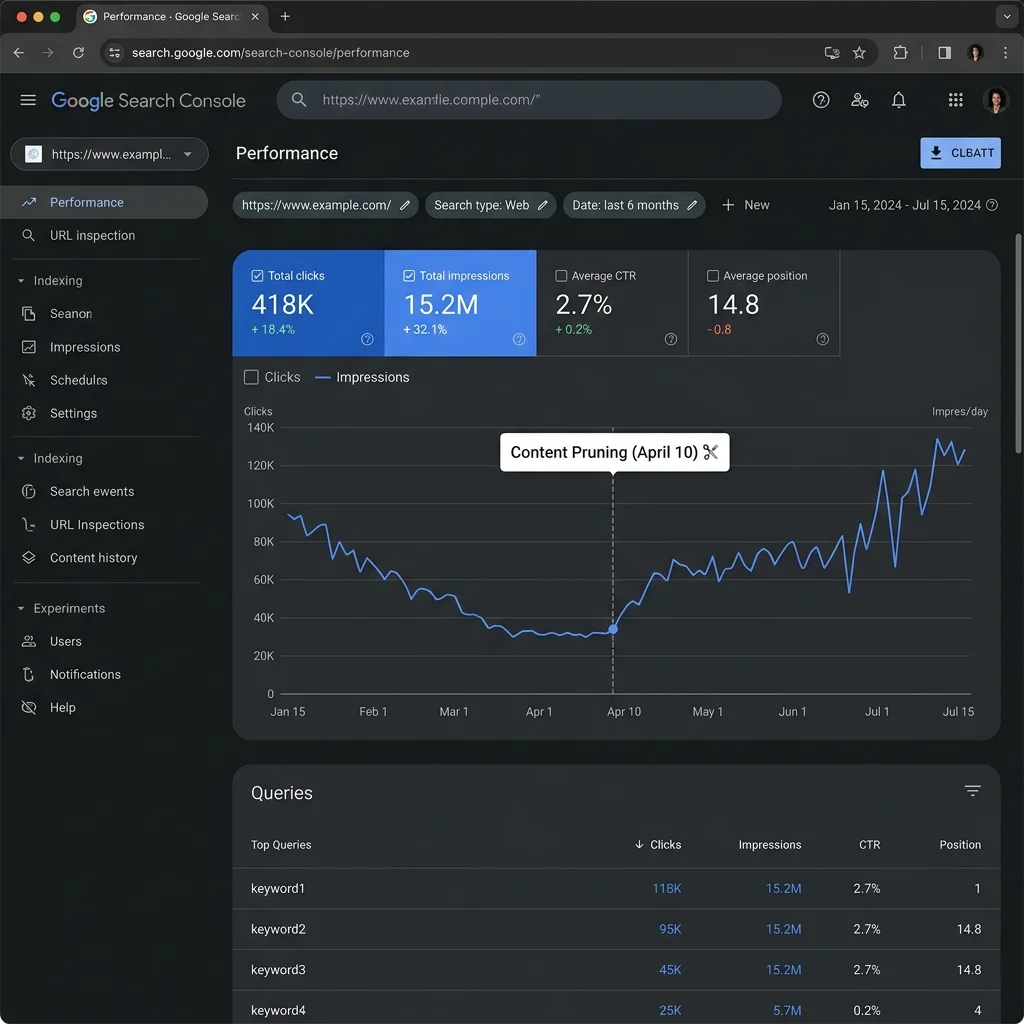Image resolution: width=1024 pixels, height=1024 pixels.
Task: Edit the Search type: Web filter pencil
Action: point(543,205)
